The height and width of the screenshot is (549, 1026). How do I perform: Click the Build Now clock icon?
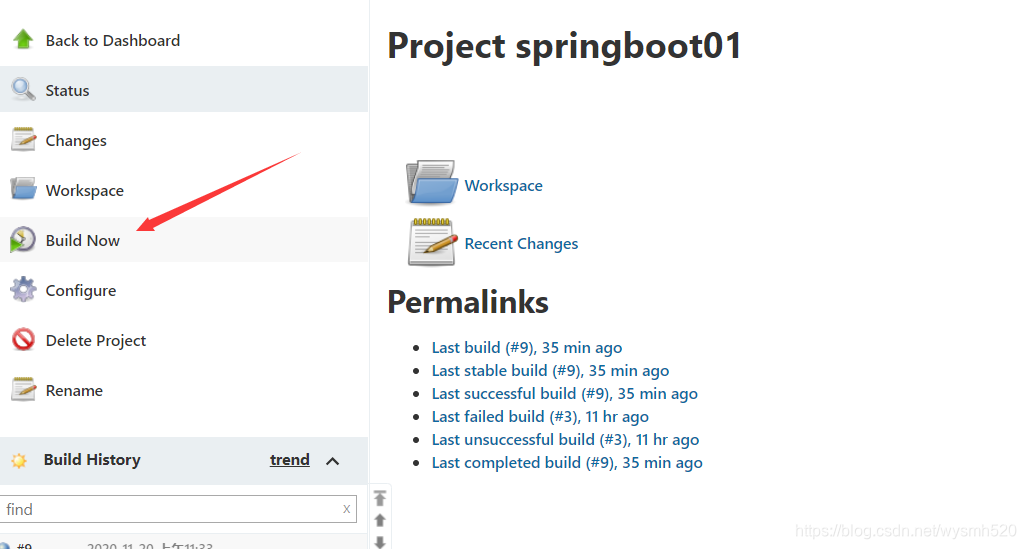click(x=23, y=239)
